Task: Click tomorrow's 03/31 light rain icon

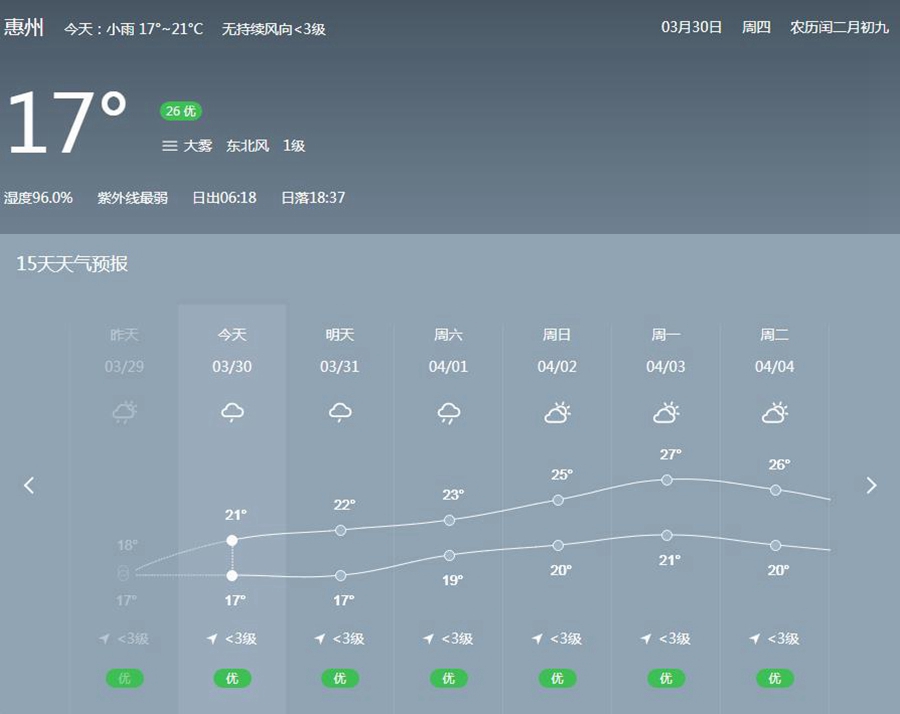Action: 340,412
